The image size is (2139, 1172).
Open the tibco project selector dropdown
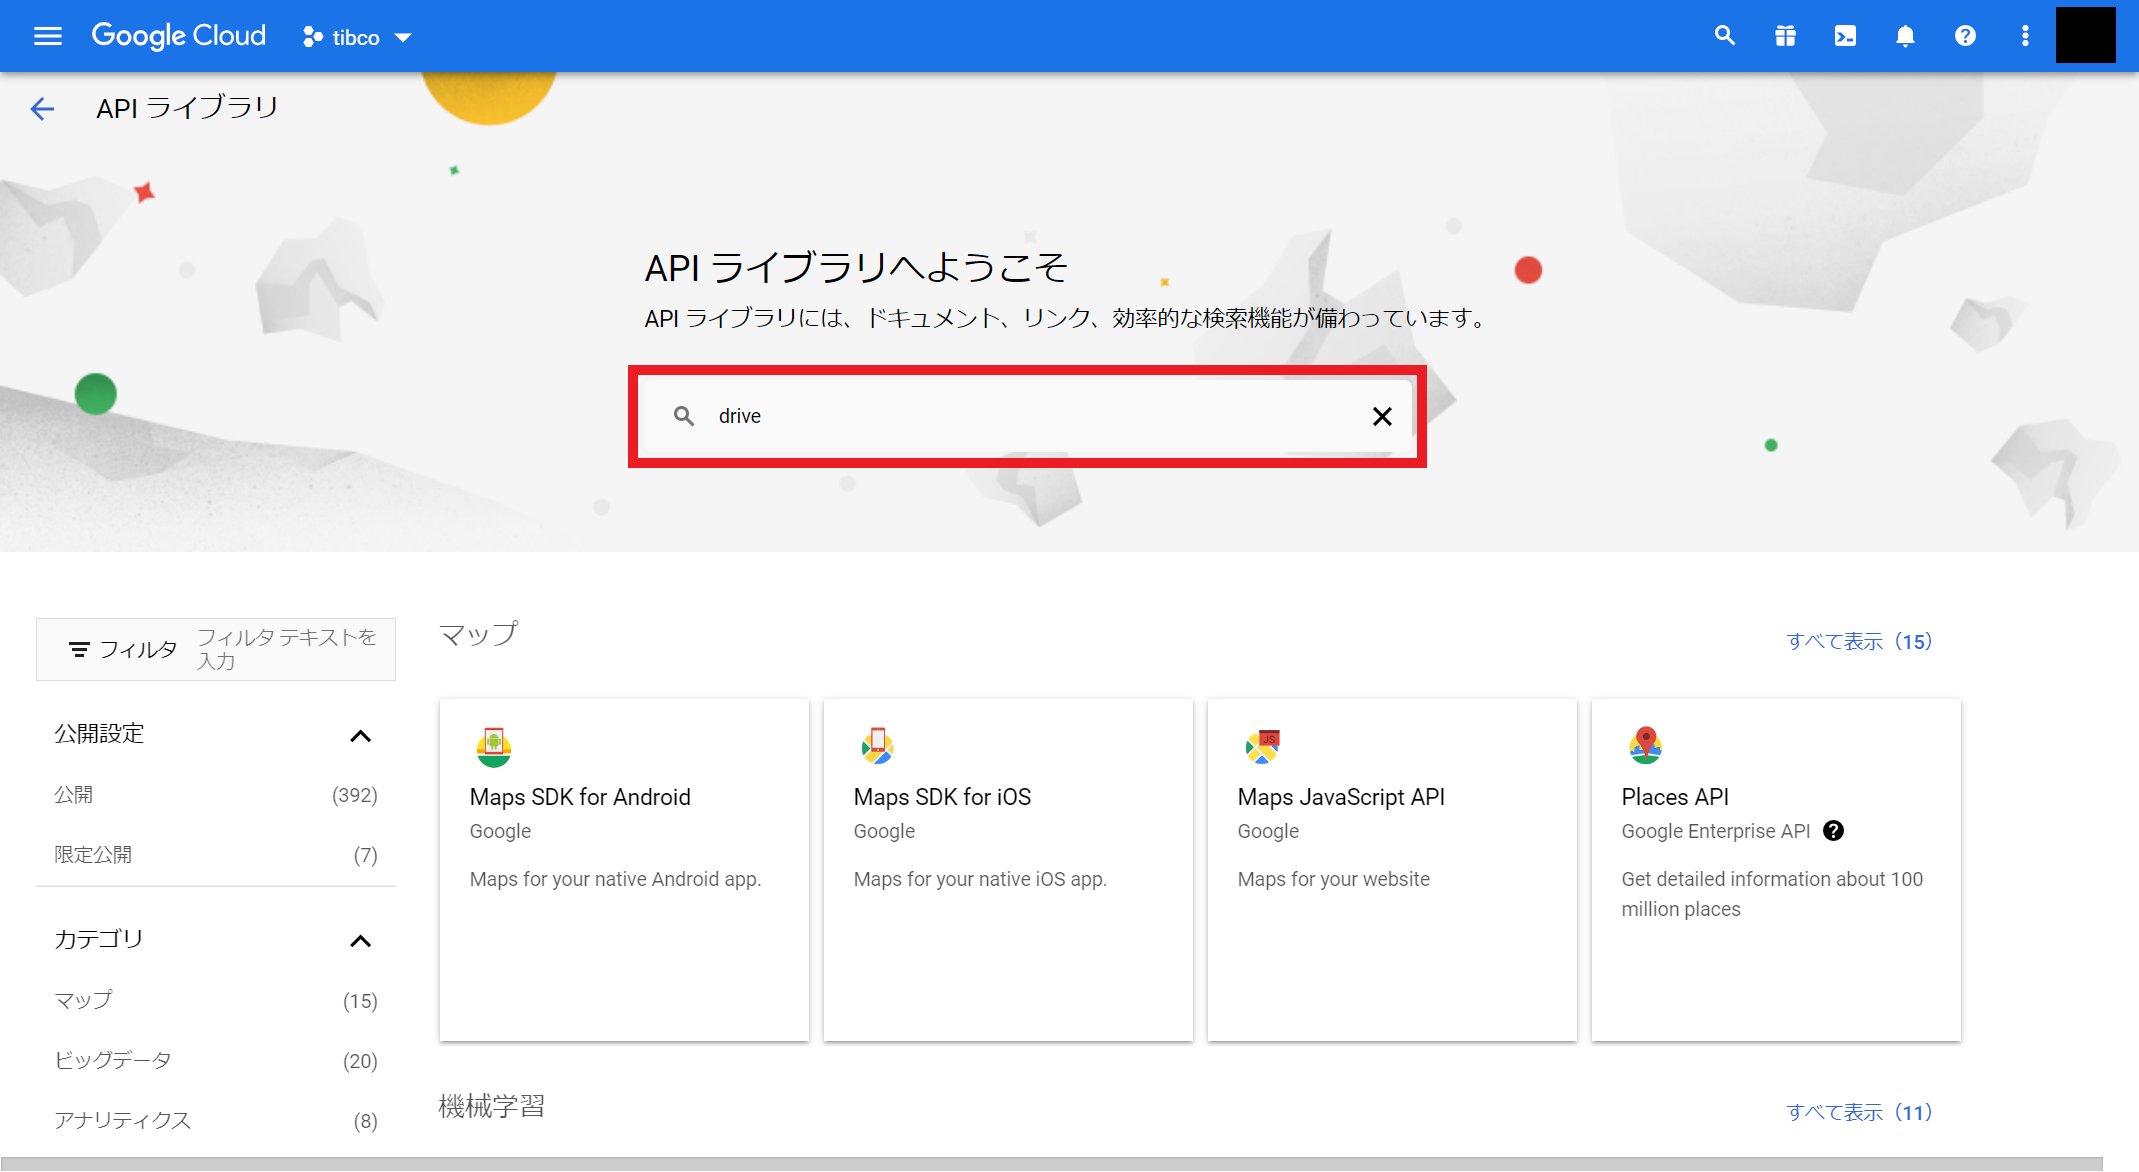(357, 38)
